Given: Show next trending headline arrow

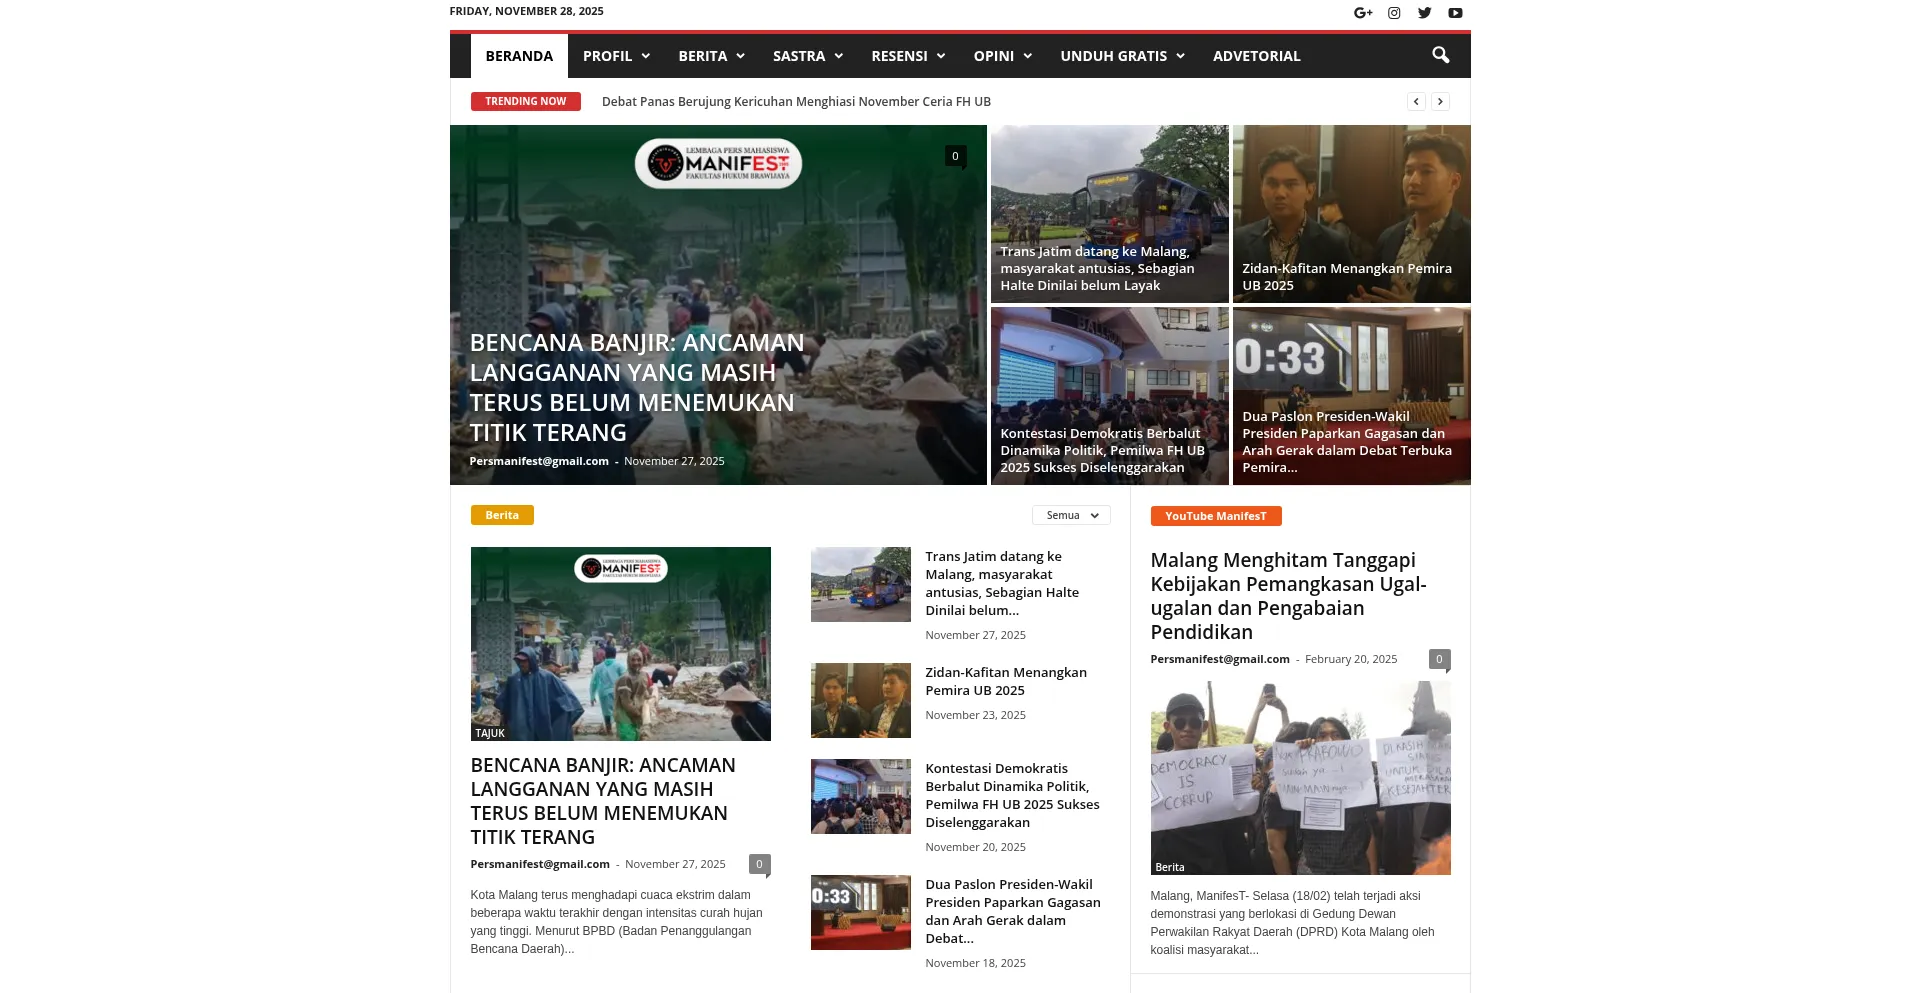Looking at the screenshot, I should click(1440, 102).
